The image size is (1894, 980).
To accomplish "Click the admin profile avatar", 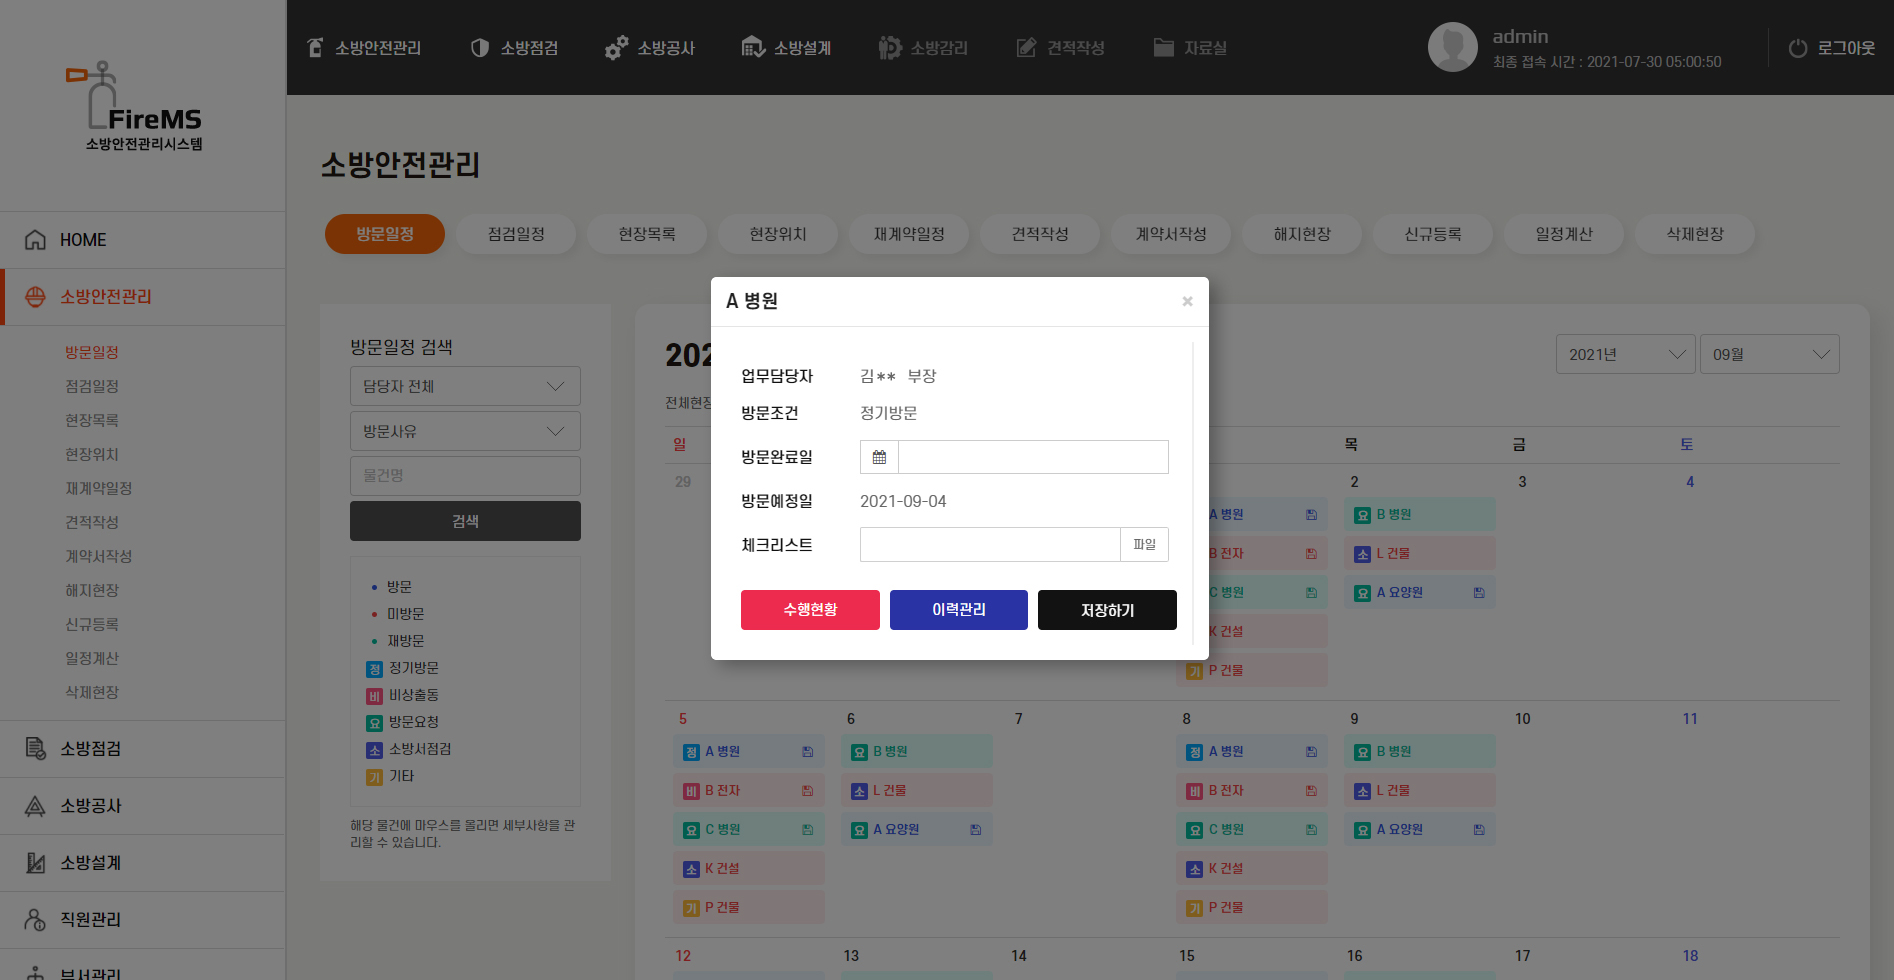I will [x=1452, y=47].
